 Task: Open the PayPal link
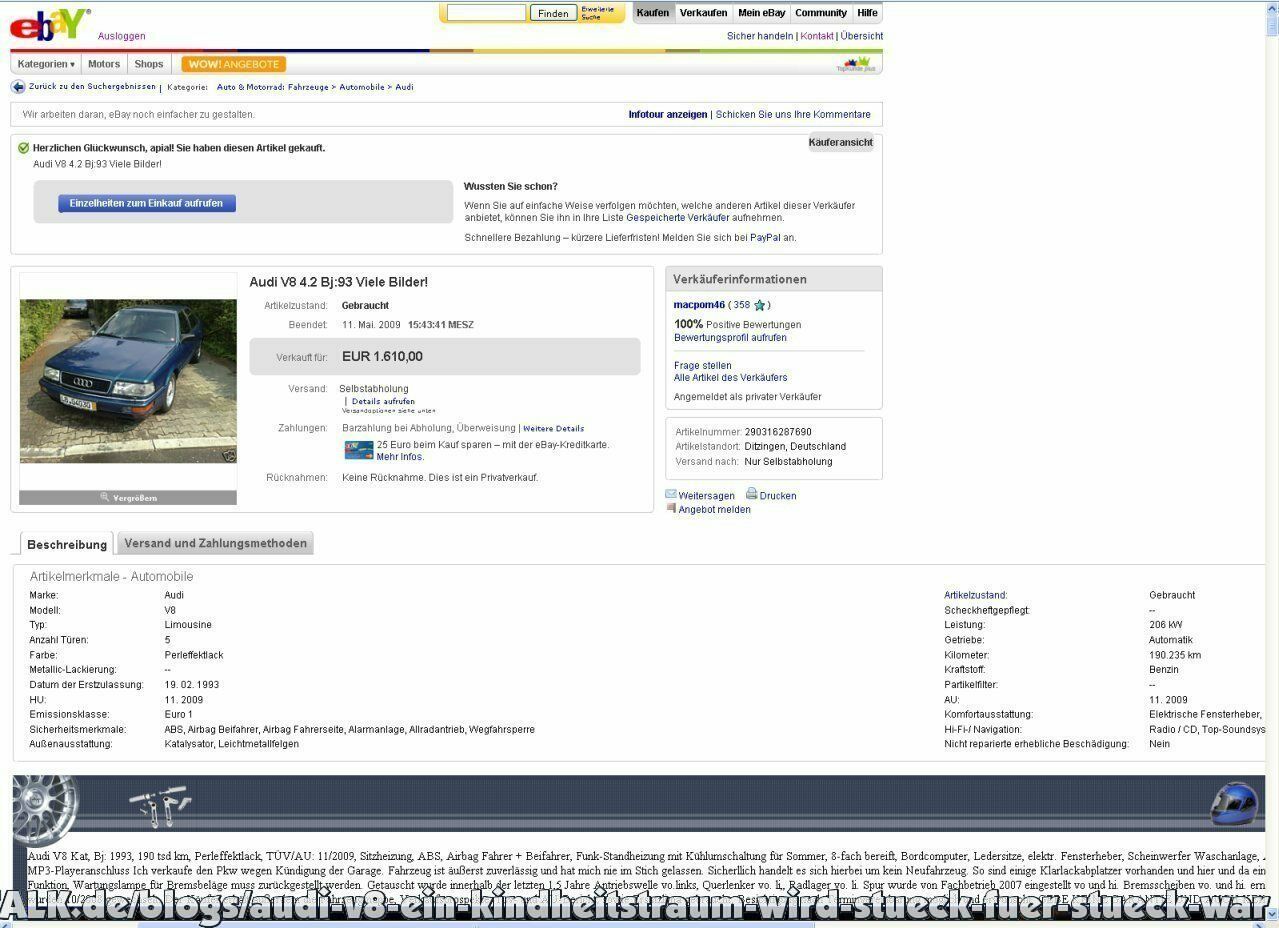pyautogui.click(x=765, y=238)
